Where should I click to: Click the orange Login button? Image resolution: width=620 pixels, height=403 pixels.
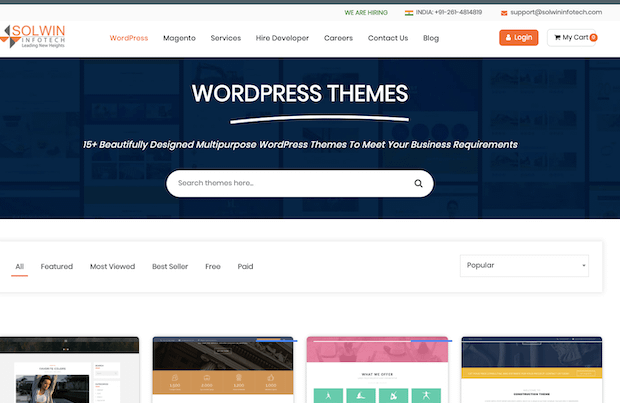click(x=519, y=38)
